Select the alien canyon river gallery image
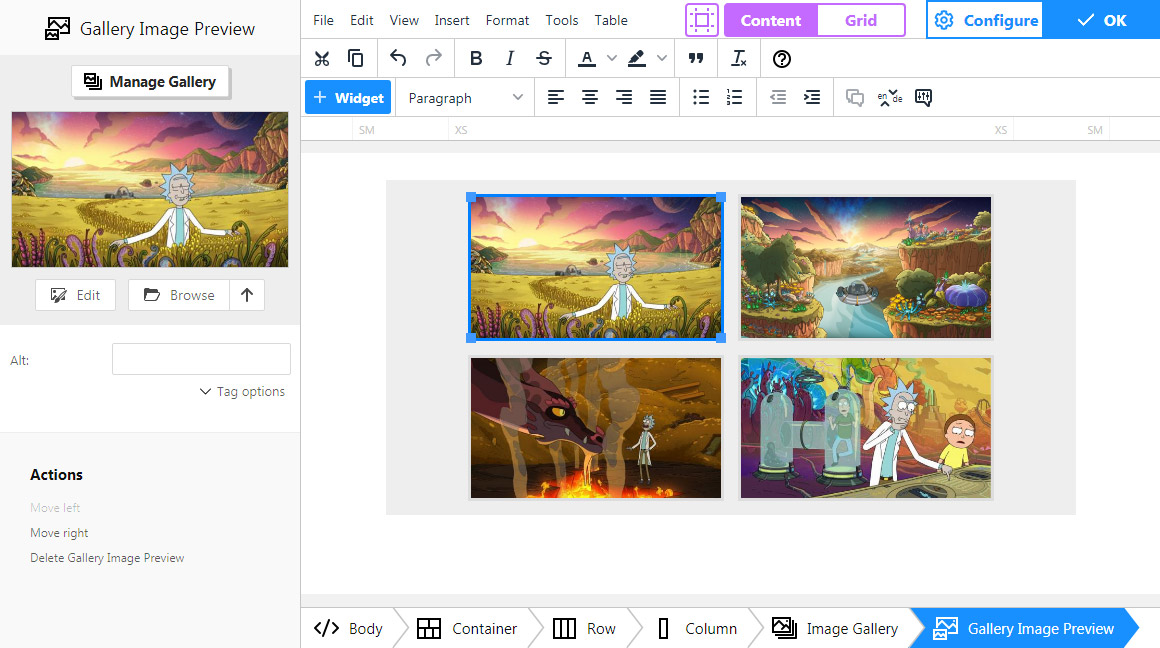The height and width of the screenshot is (648, 1160). pyautogui.click(x=866, y=267)
